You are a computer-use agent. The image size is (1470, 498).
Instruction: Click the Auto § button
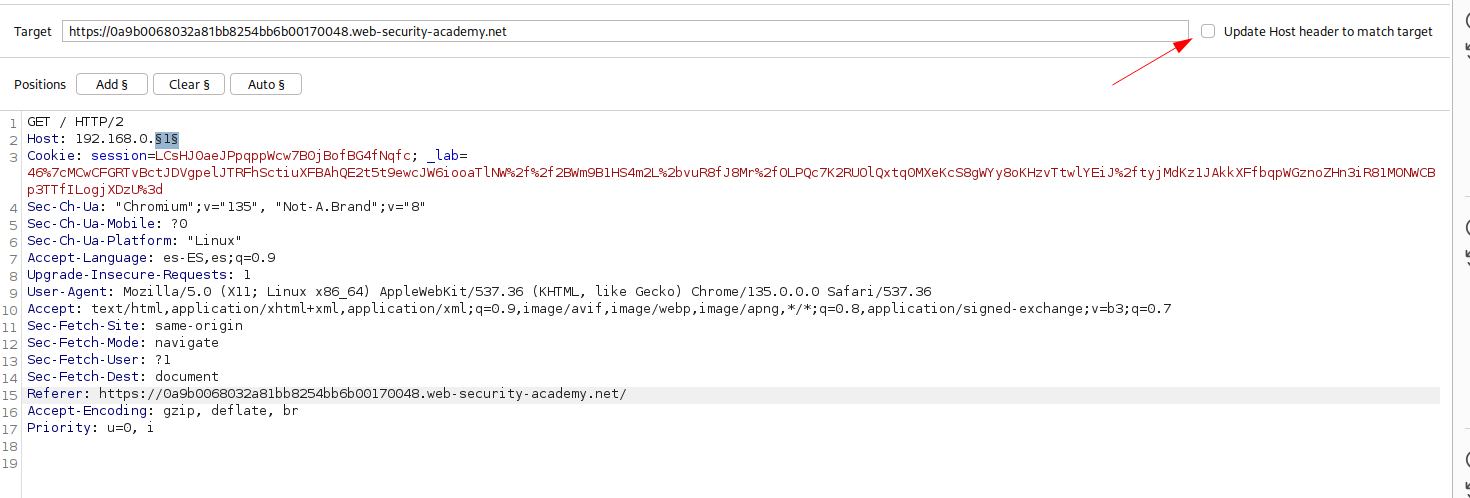[266, 84]
